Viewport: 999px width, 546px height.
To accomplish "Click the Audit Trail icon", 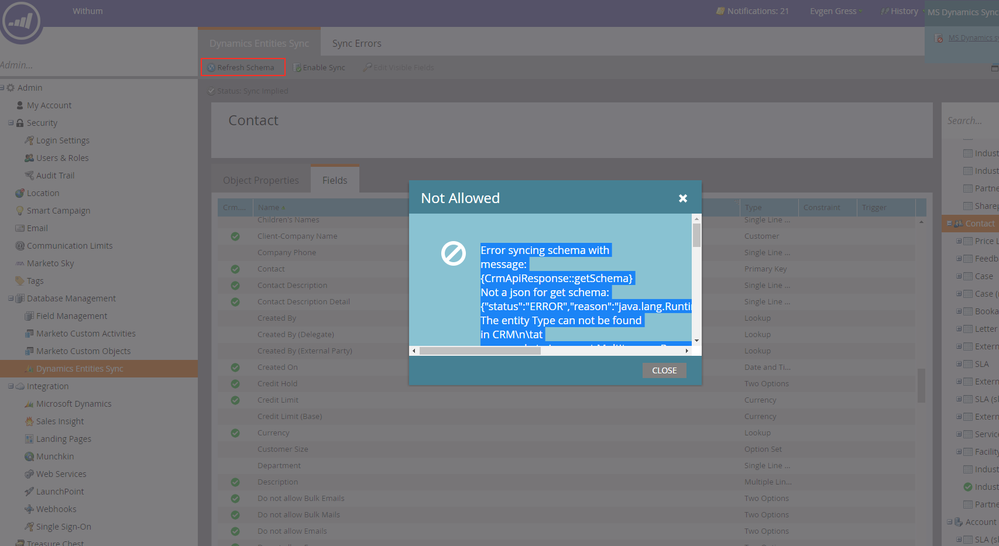I will pyautogui.click(x=29, y=176).
